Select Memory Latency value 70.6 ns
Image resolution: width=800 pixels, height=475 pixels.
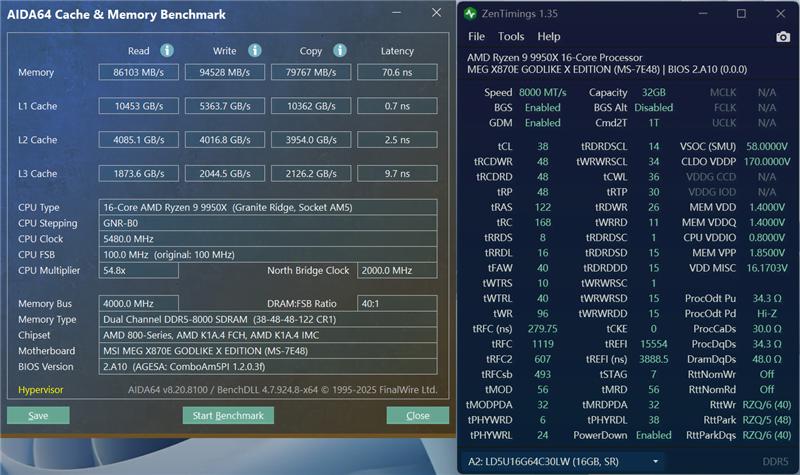click(x=397, y=72)
